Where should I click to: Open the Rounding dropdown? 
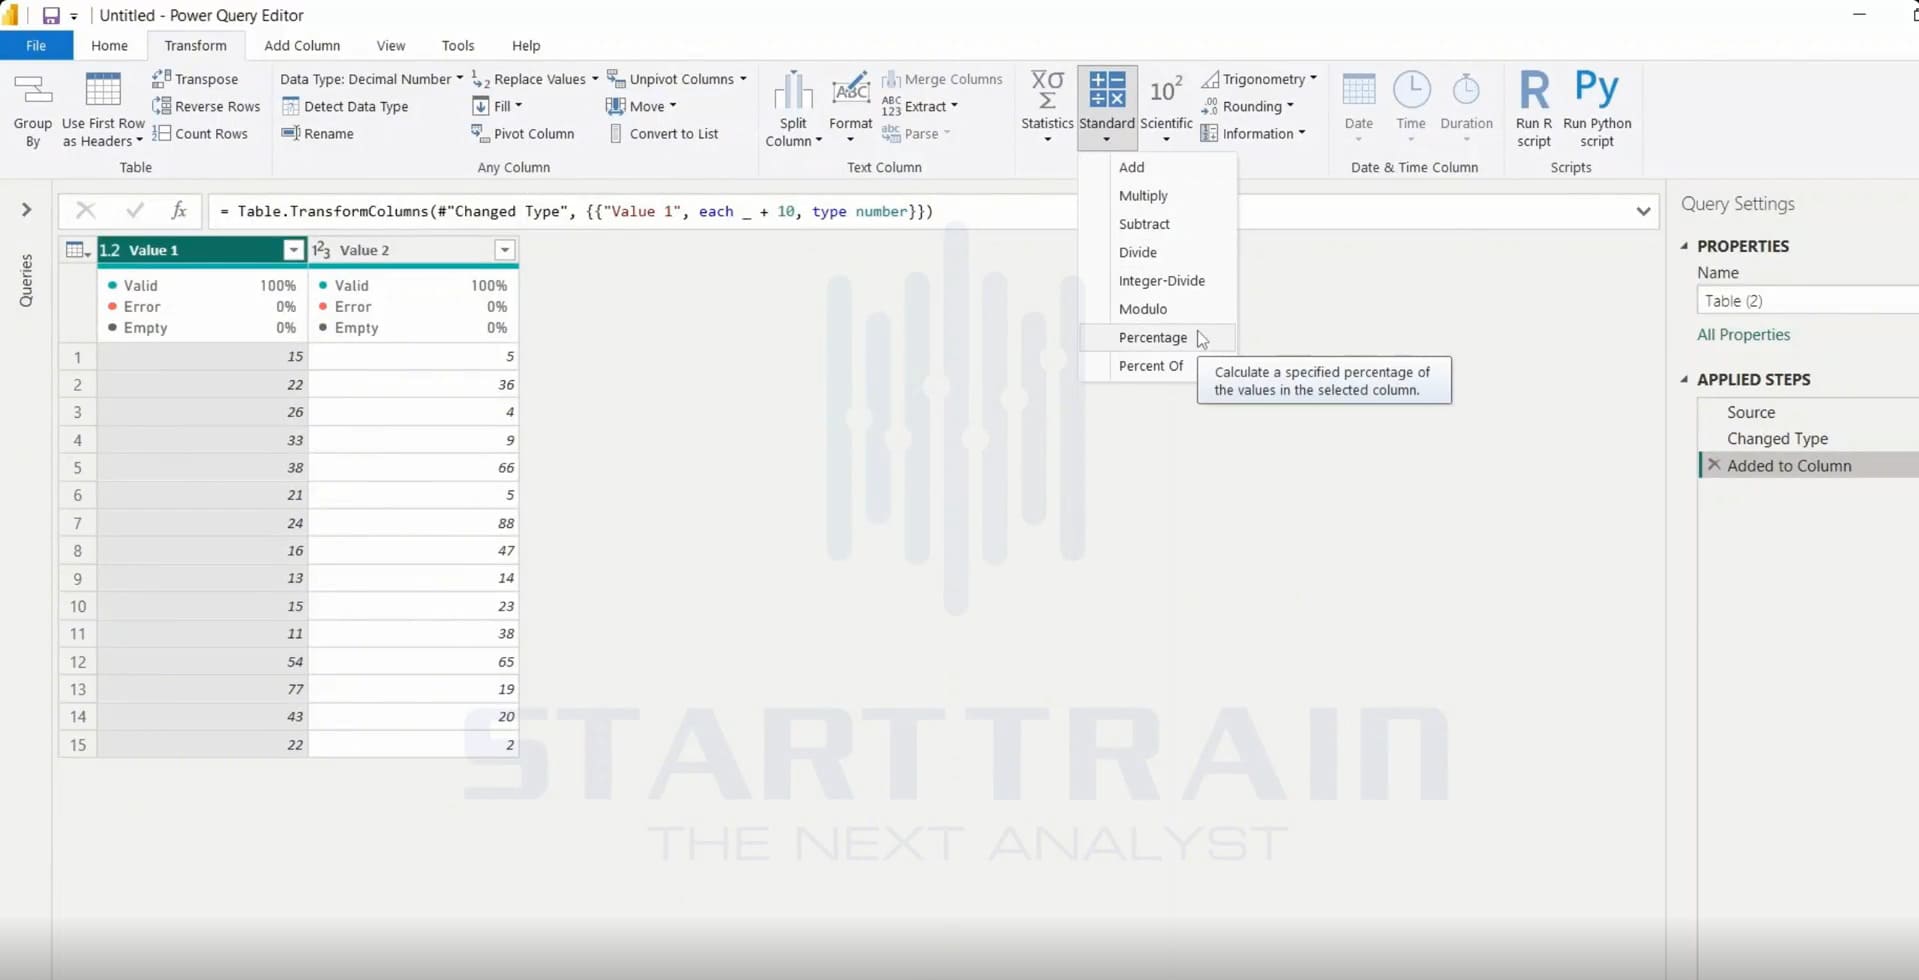coord(1247,106)
